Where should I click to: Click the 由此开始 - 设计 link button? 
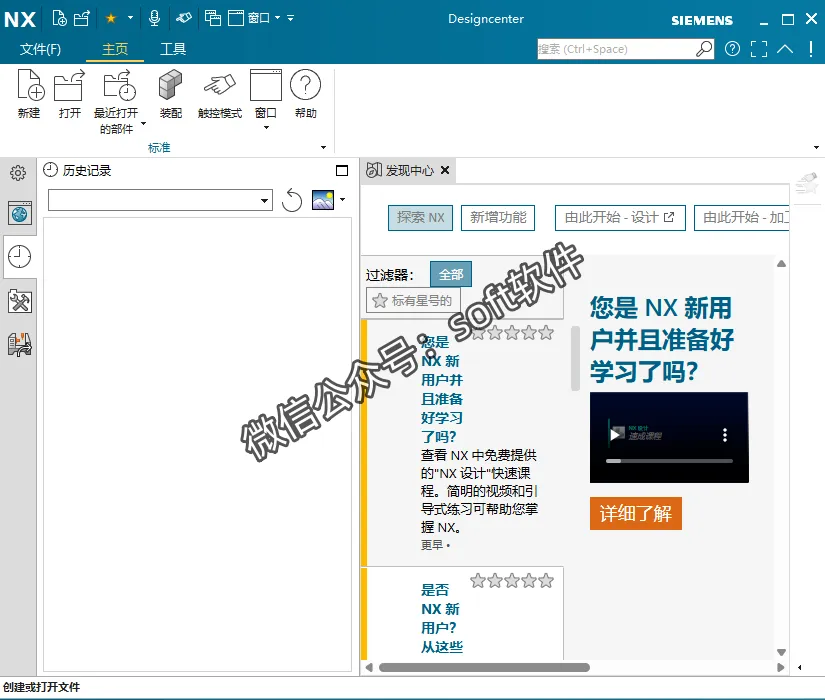click(x=620, y=217)
